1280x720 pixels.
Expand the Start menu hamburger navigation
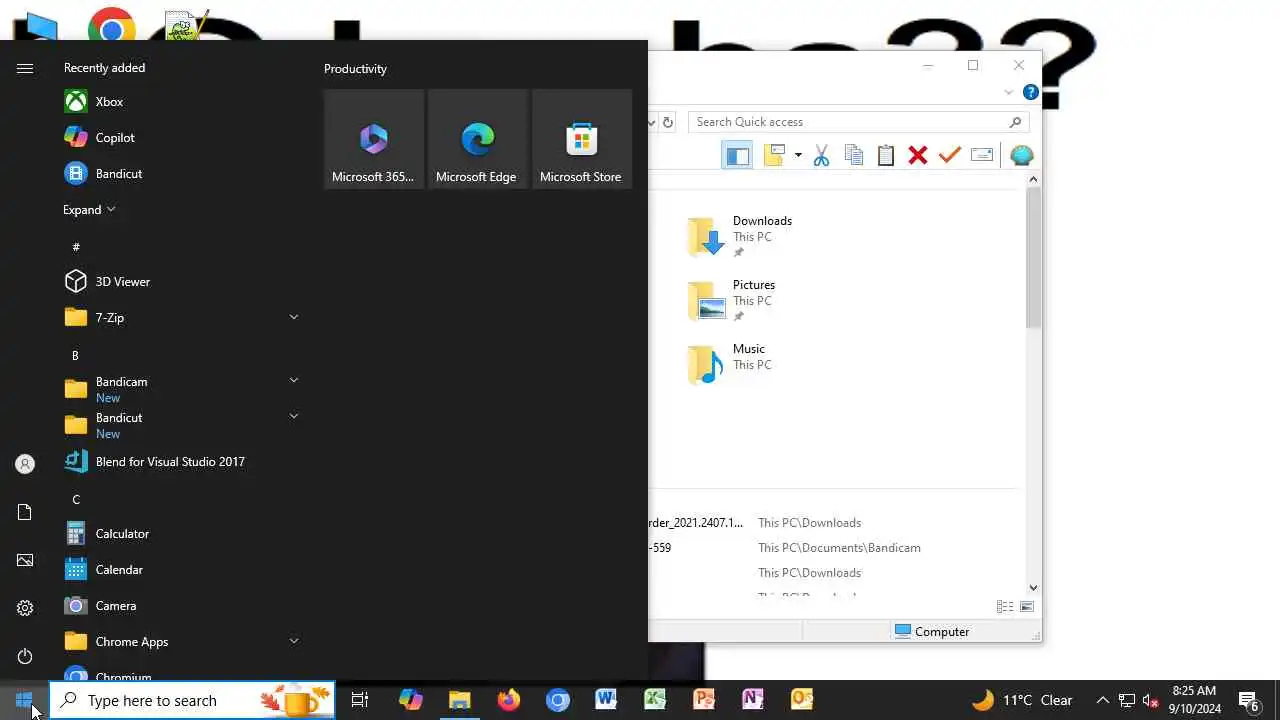pyautogui.click(x=25, y=68)
